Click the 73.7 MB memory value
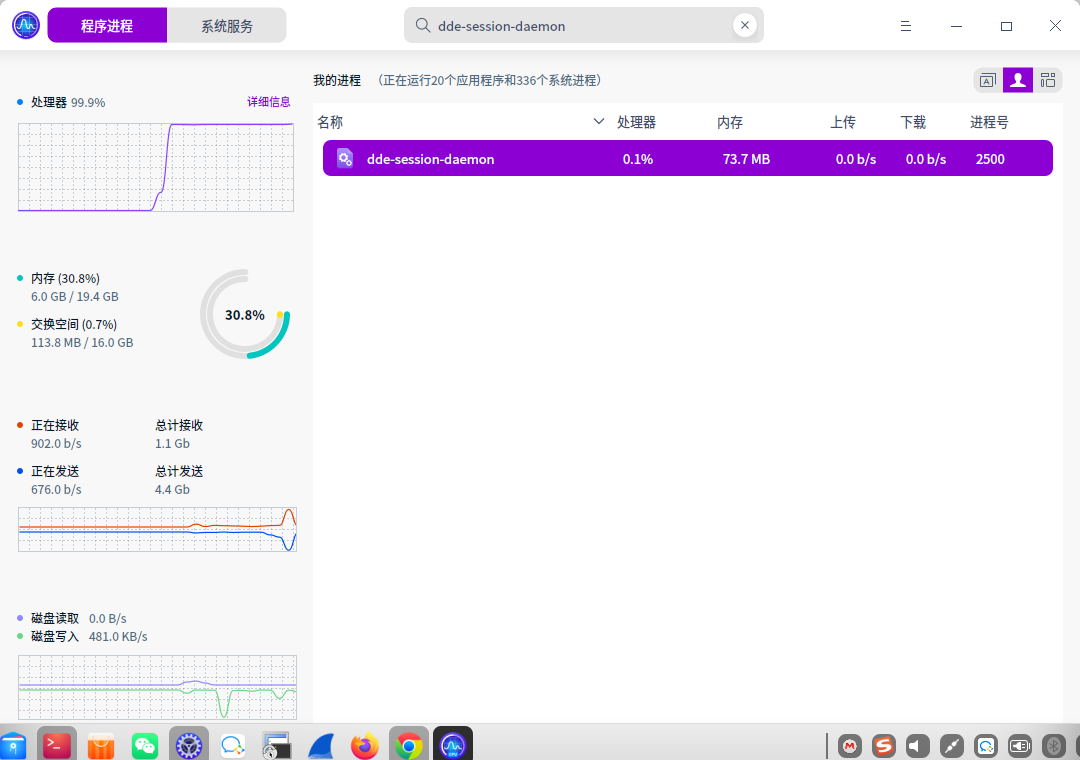This screenshot has width=1080, height=760. pos(746,159)
